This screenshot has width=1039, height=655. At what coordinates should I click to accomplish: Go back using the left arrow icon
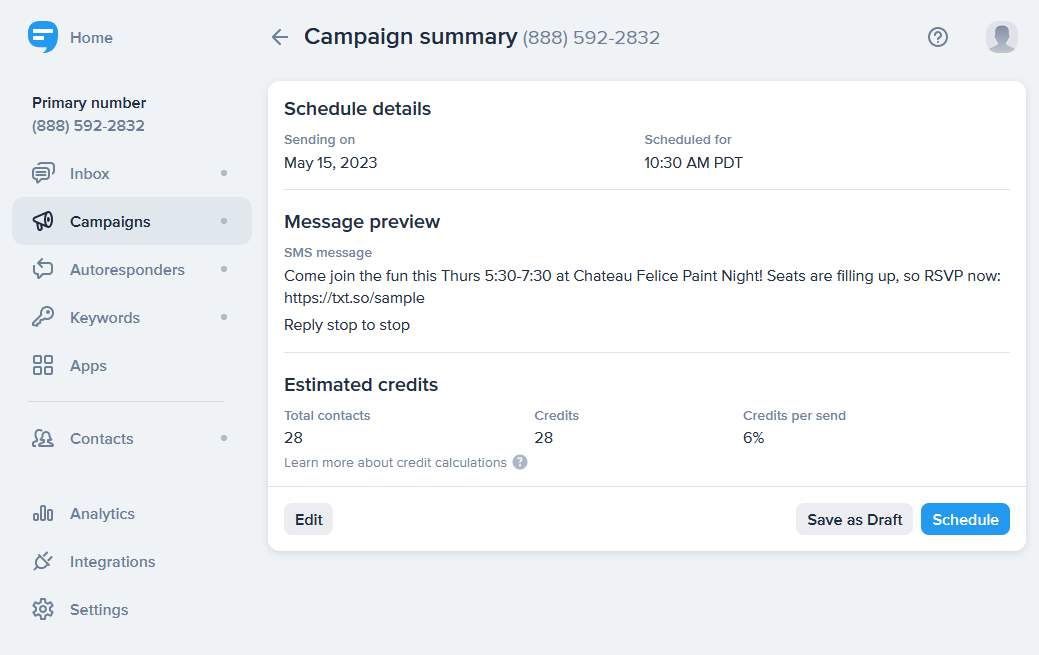280,37
